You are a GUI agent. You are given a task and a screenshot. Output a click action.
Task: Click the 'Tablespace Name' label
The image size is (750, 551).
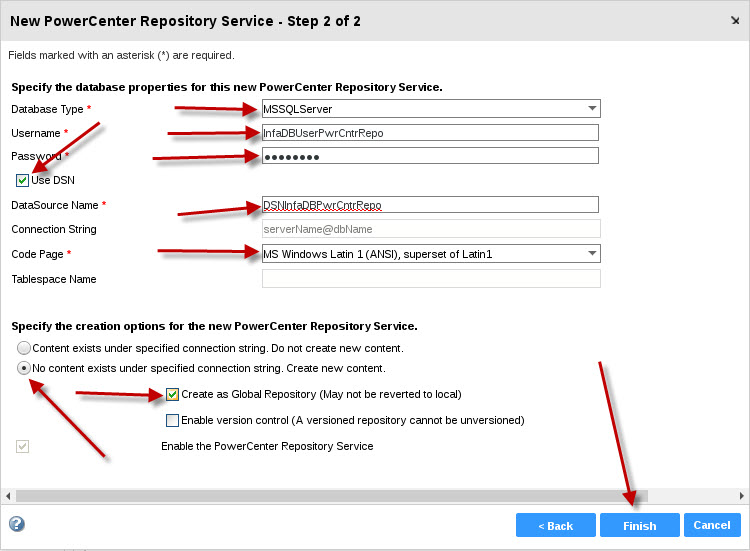tap(54, 279)
